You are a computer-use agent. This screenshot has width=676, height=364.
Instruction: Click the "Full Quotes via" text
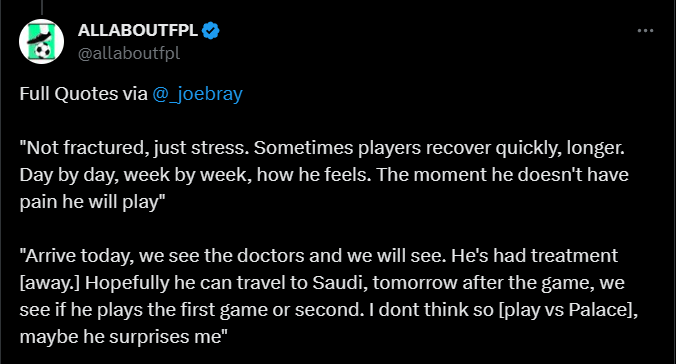[x=83, y=94]
